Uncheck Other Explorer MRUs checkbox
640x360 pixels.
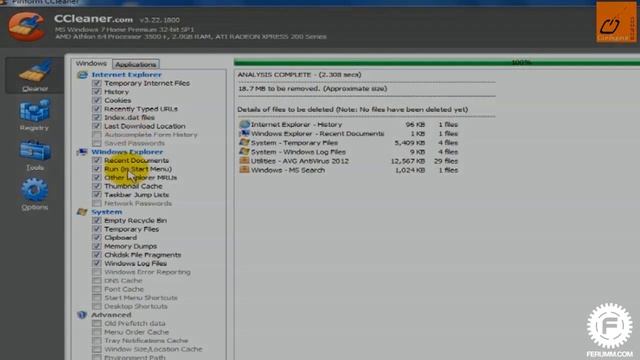(97, 178)
